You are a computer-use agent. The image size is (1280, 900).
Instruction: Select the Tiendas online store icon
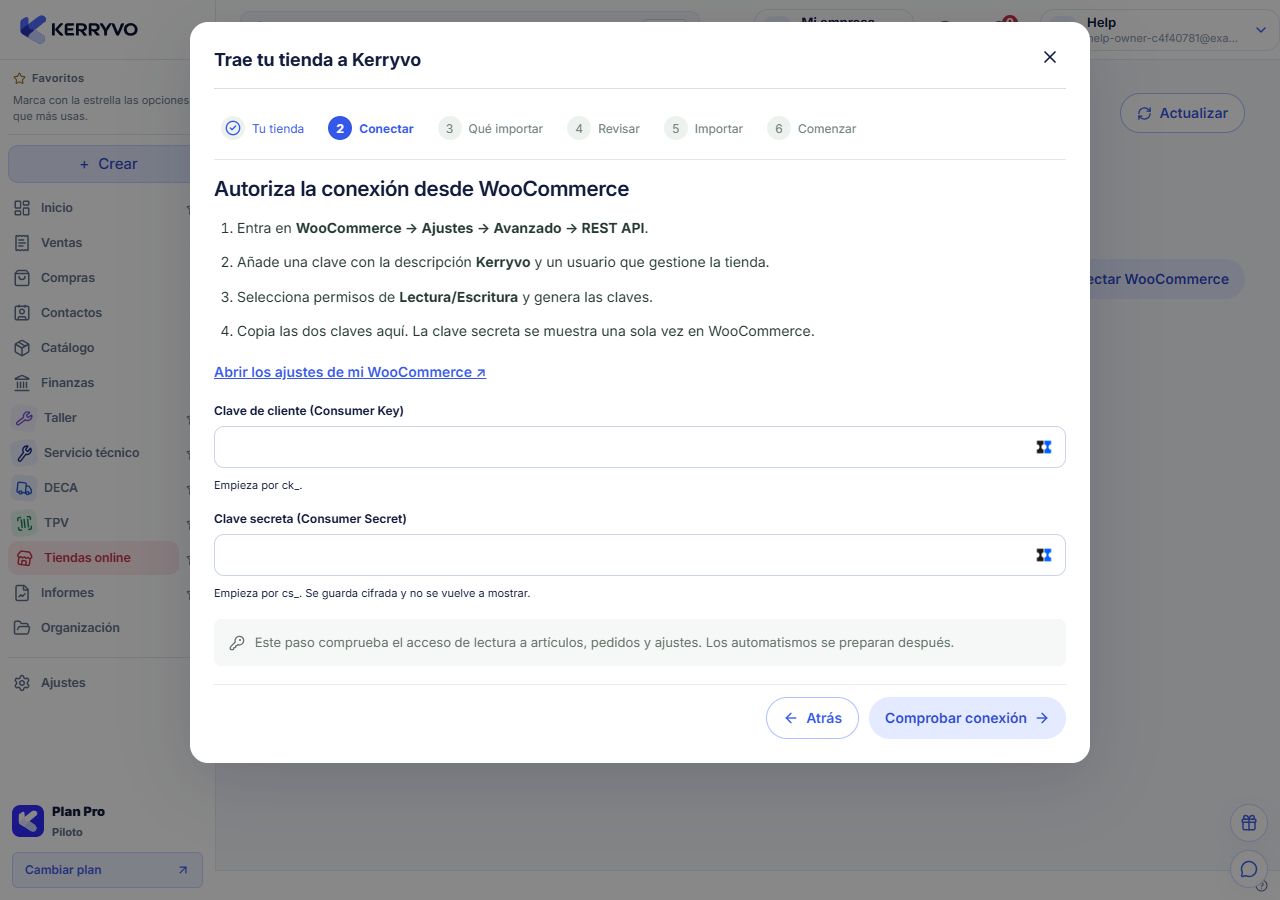click(24, 558)
